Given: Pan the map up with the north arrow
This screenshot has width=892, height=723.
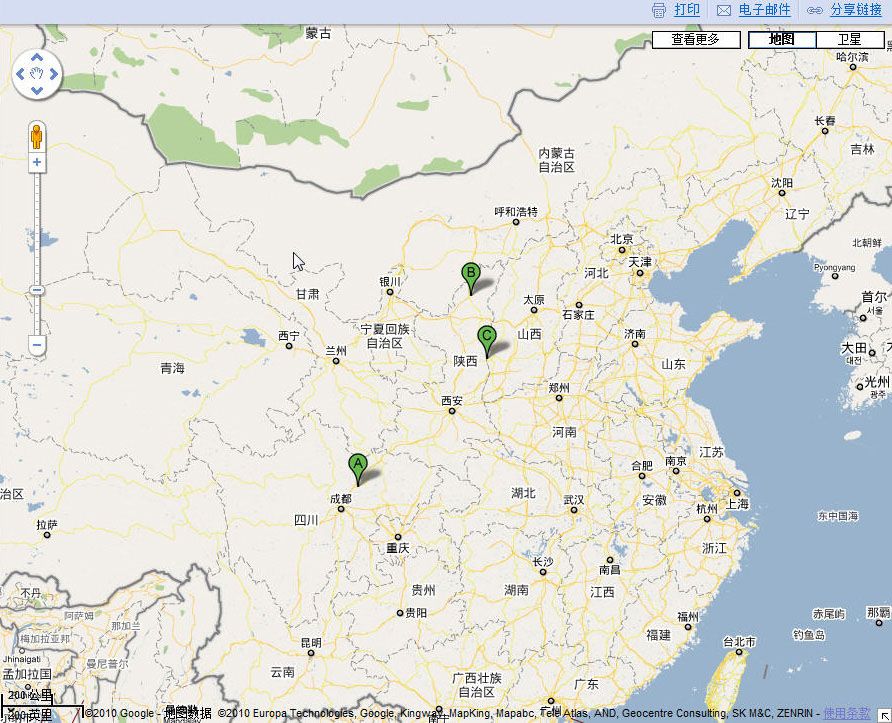Looking at the screenshot, I should point(37,57).
